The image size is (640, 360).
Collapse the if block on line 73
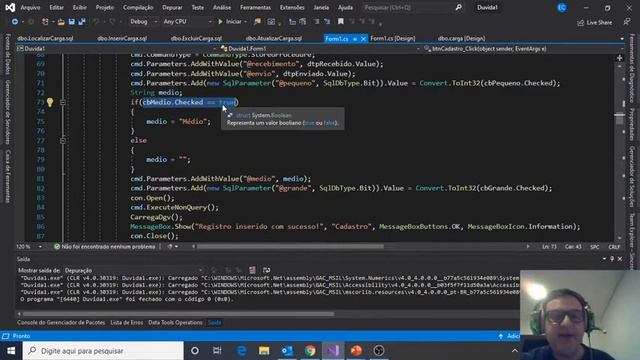pos(63,102)
